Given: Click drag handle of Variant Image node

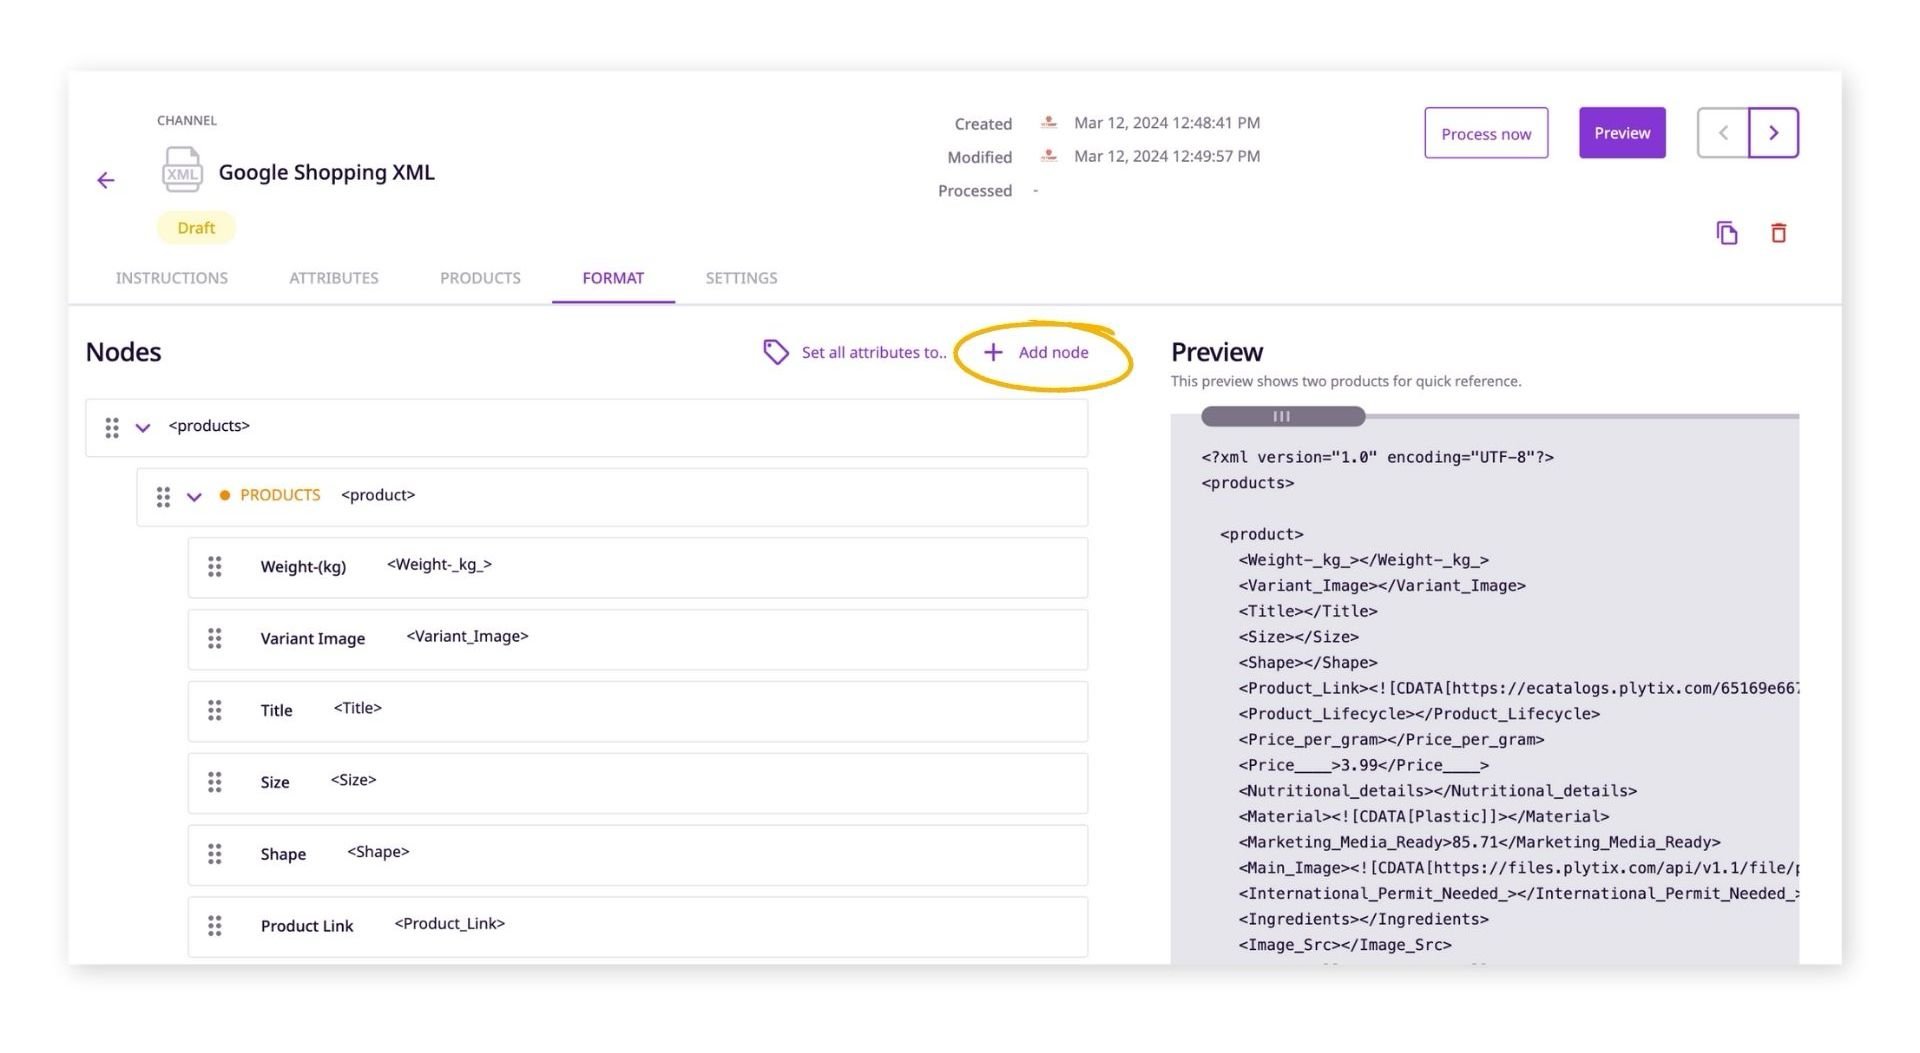Looking at the screenshot, I should pyautogui.click(x=214, y=639).
